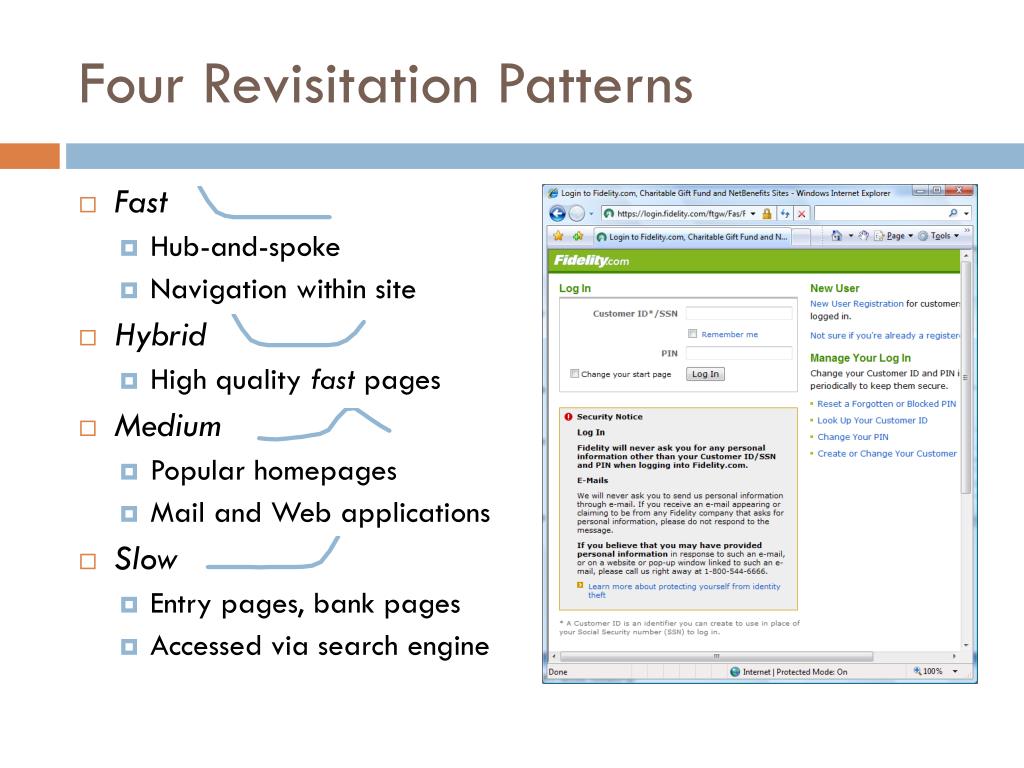Click the PIN input field

(739, 353)
